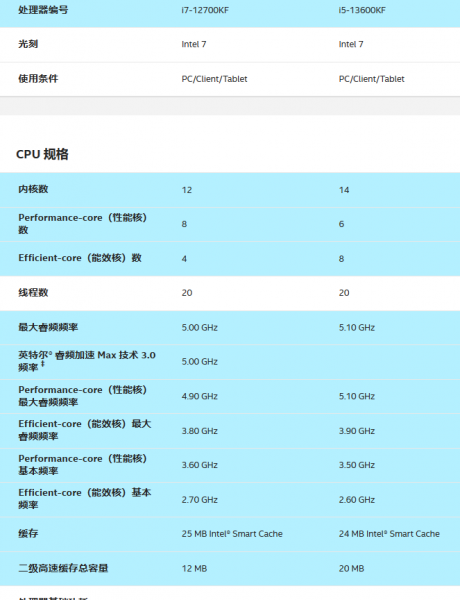Select 25 MB Intel Smart Cache value
Image resolution: width=460 pixels, height=600 pixels.
232,534
